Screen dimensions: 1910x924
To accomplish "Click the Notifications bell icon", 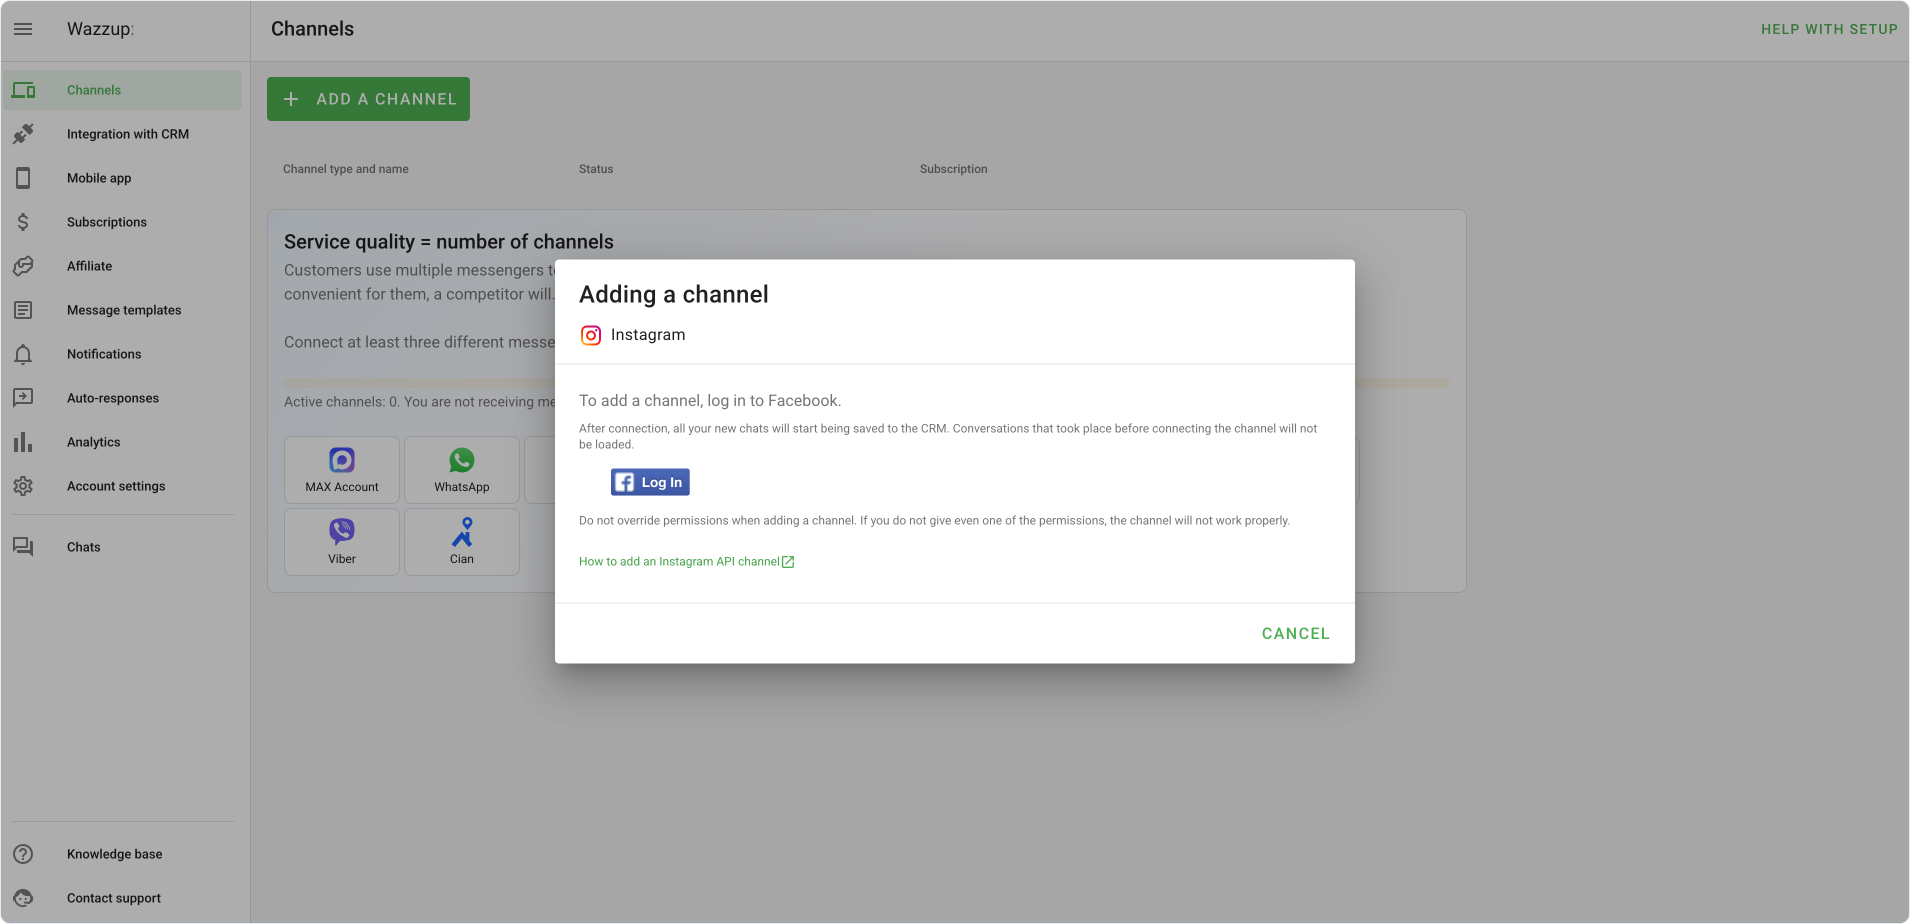I will click(23, 354).
